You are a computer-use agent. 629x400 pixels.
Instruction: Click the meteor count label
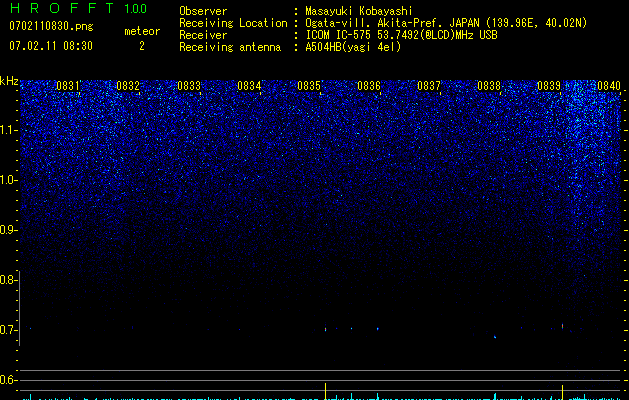pos(142,31)
